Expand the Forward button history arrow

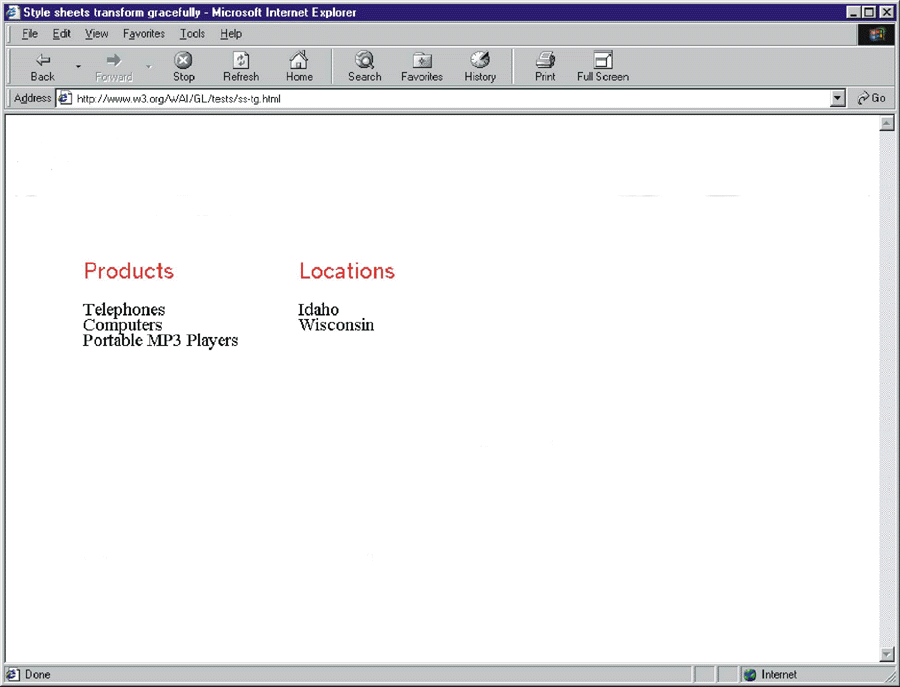point(147,66)
